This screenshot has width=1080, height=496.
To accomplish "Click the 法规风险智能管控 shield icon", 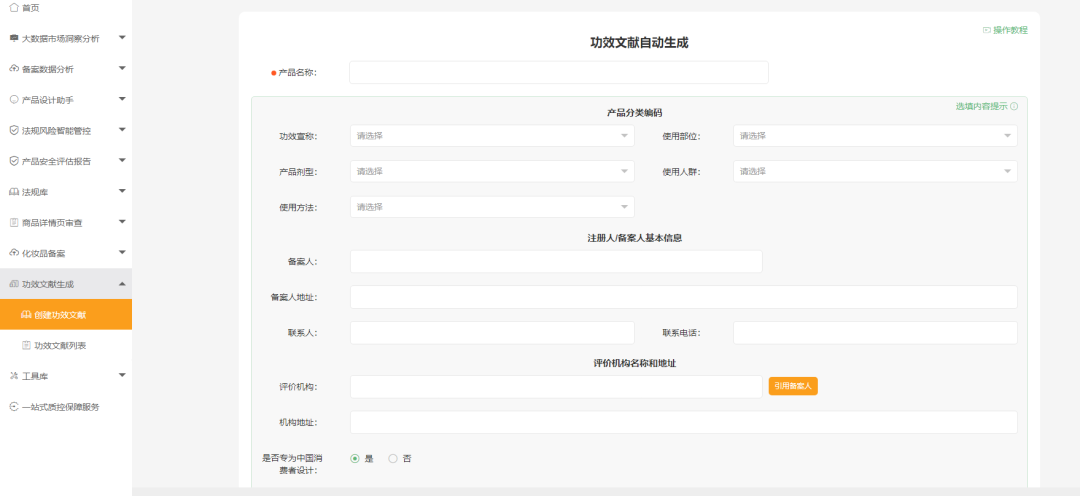I will [14, 130].
